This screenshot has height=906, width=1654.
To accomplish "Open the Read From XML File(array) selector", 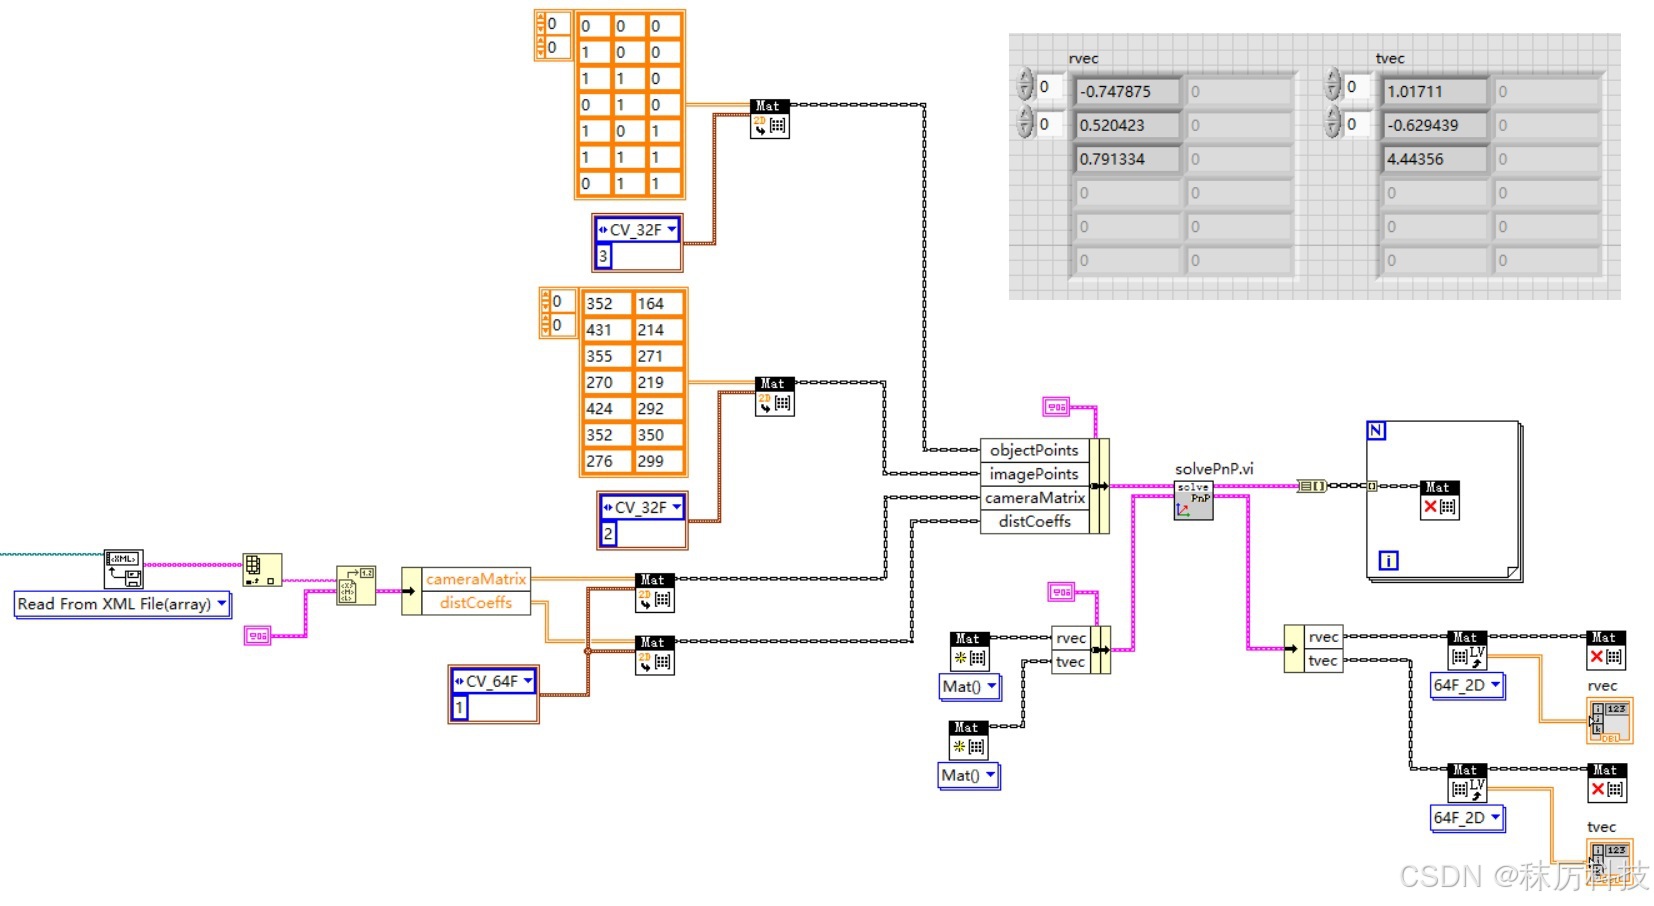I will (123, 604).
